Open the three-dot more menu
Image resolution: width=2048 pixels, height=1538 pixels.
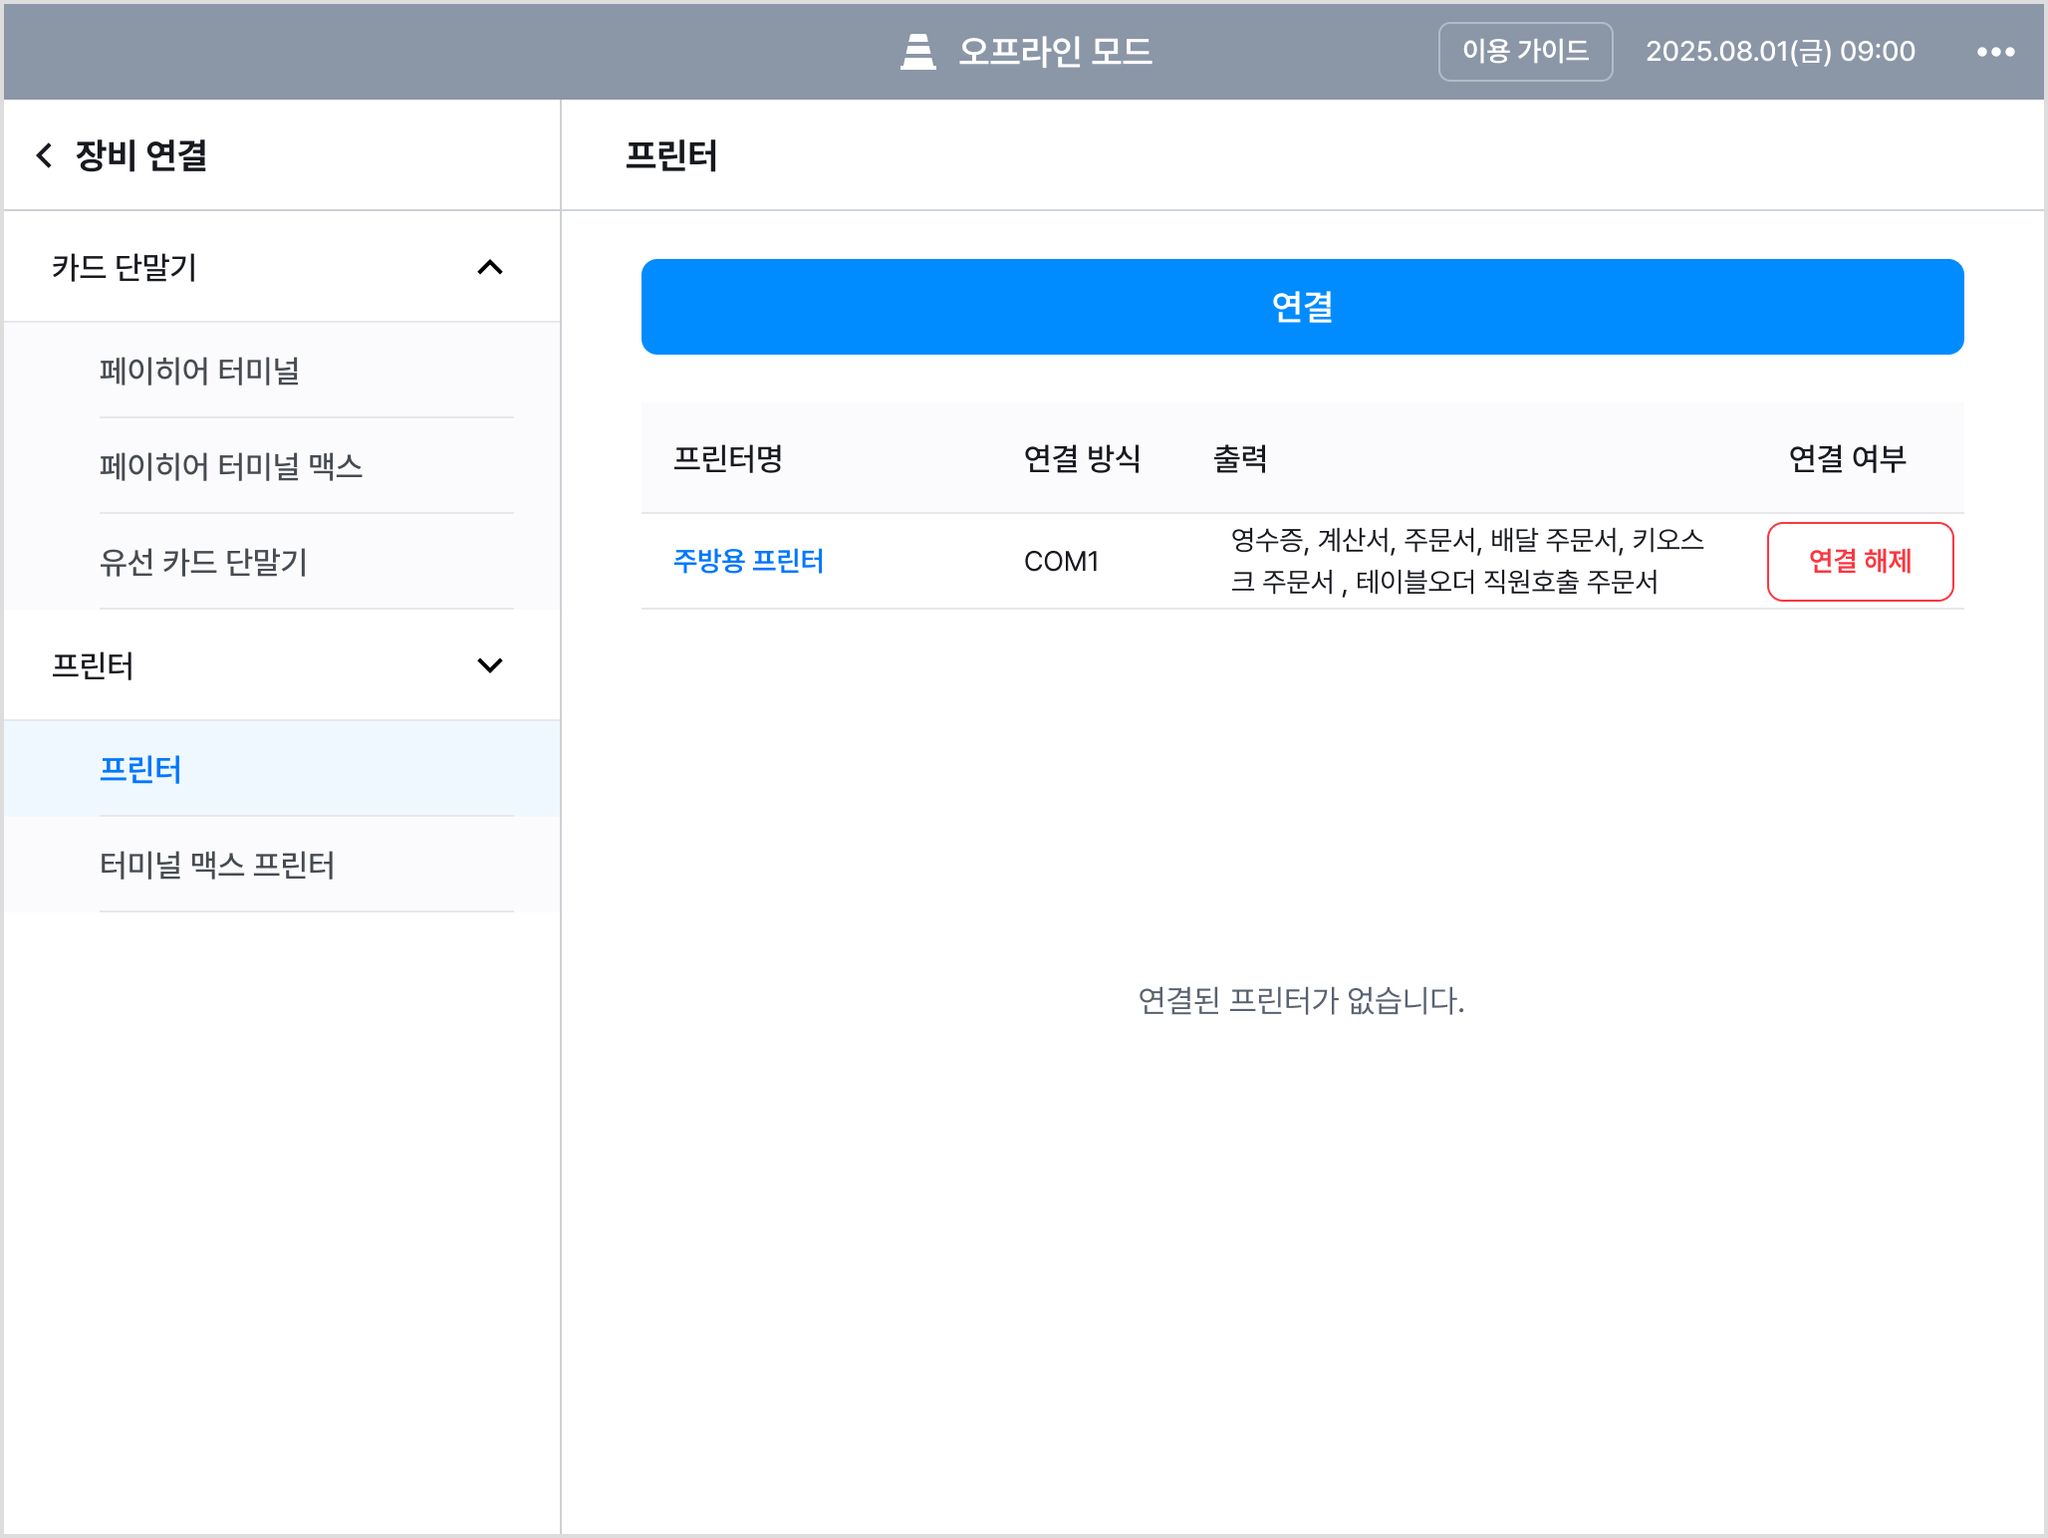[1995, 52]
